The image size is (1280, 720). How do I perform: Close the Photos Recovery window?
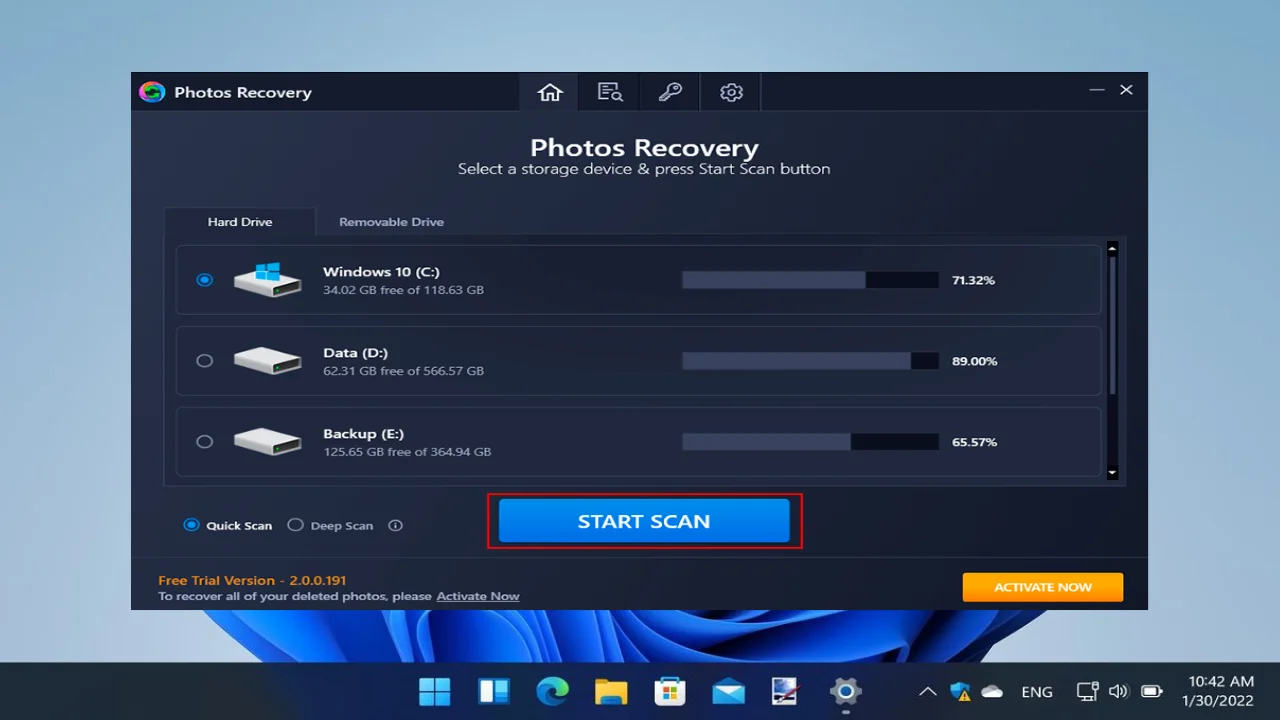(1126, 90)
